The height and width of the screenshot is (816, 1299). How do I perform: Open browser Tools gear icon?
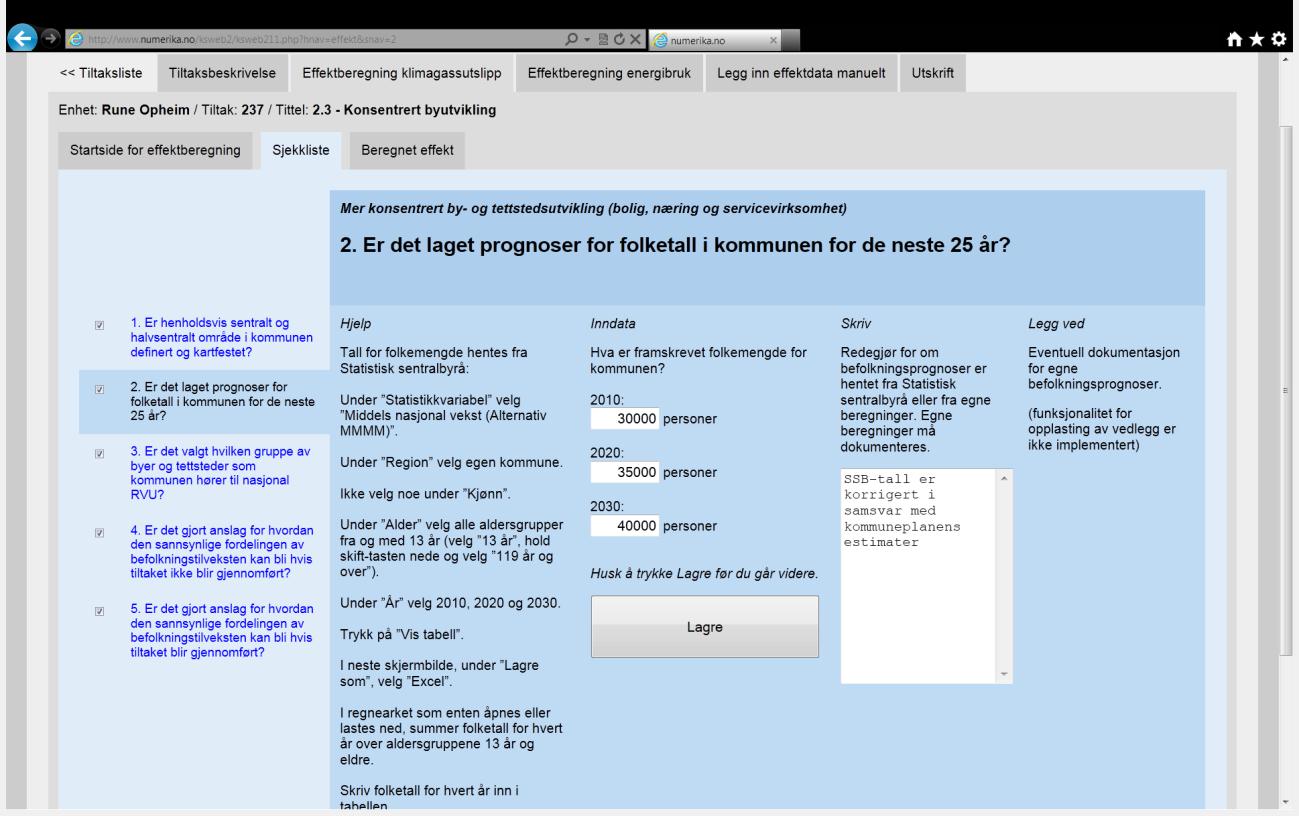1278,38
